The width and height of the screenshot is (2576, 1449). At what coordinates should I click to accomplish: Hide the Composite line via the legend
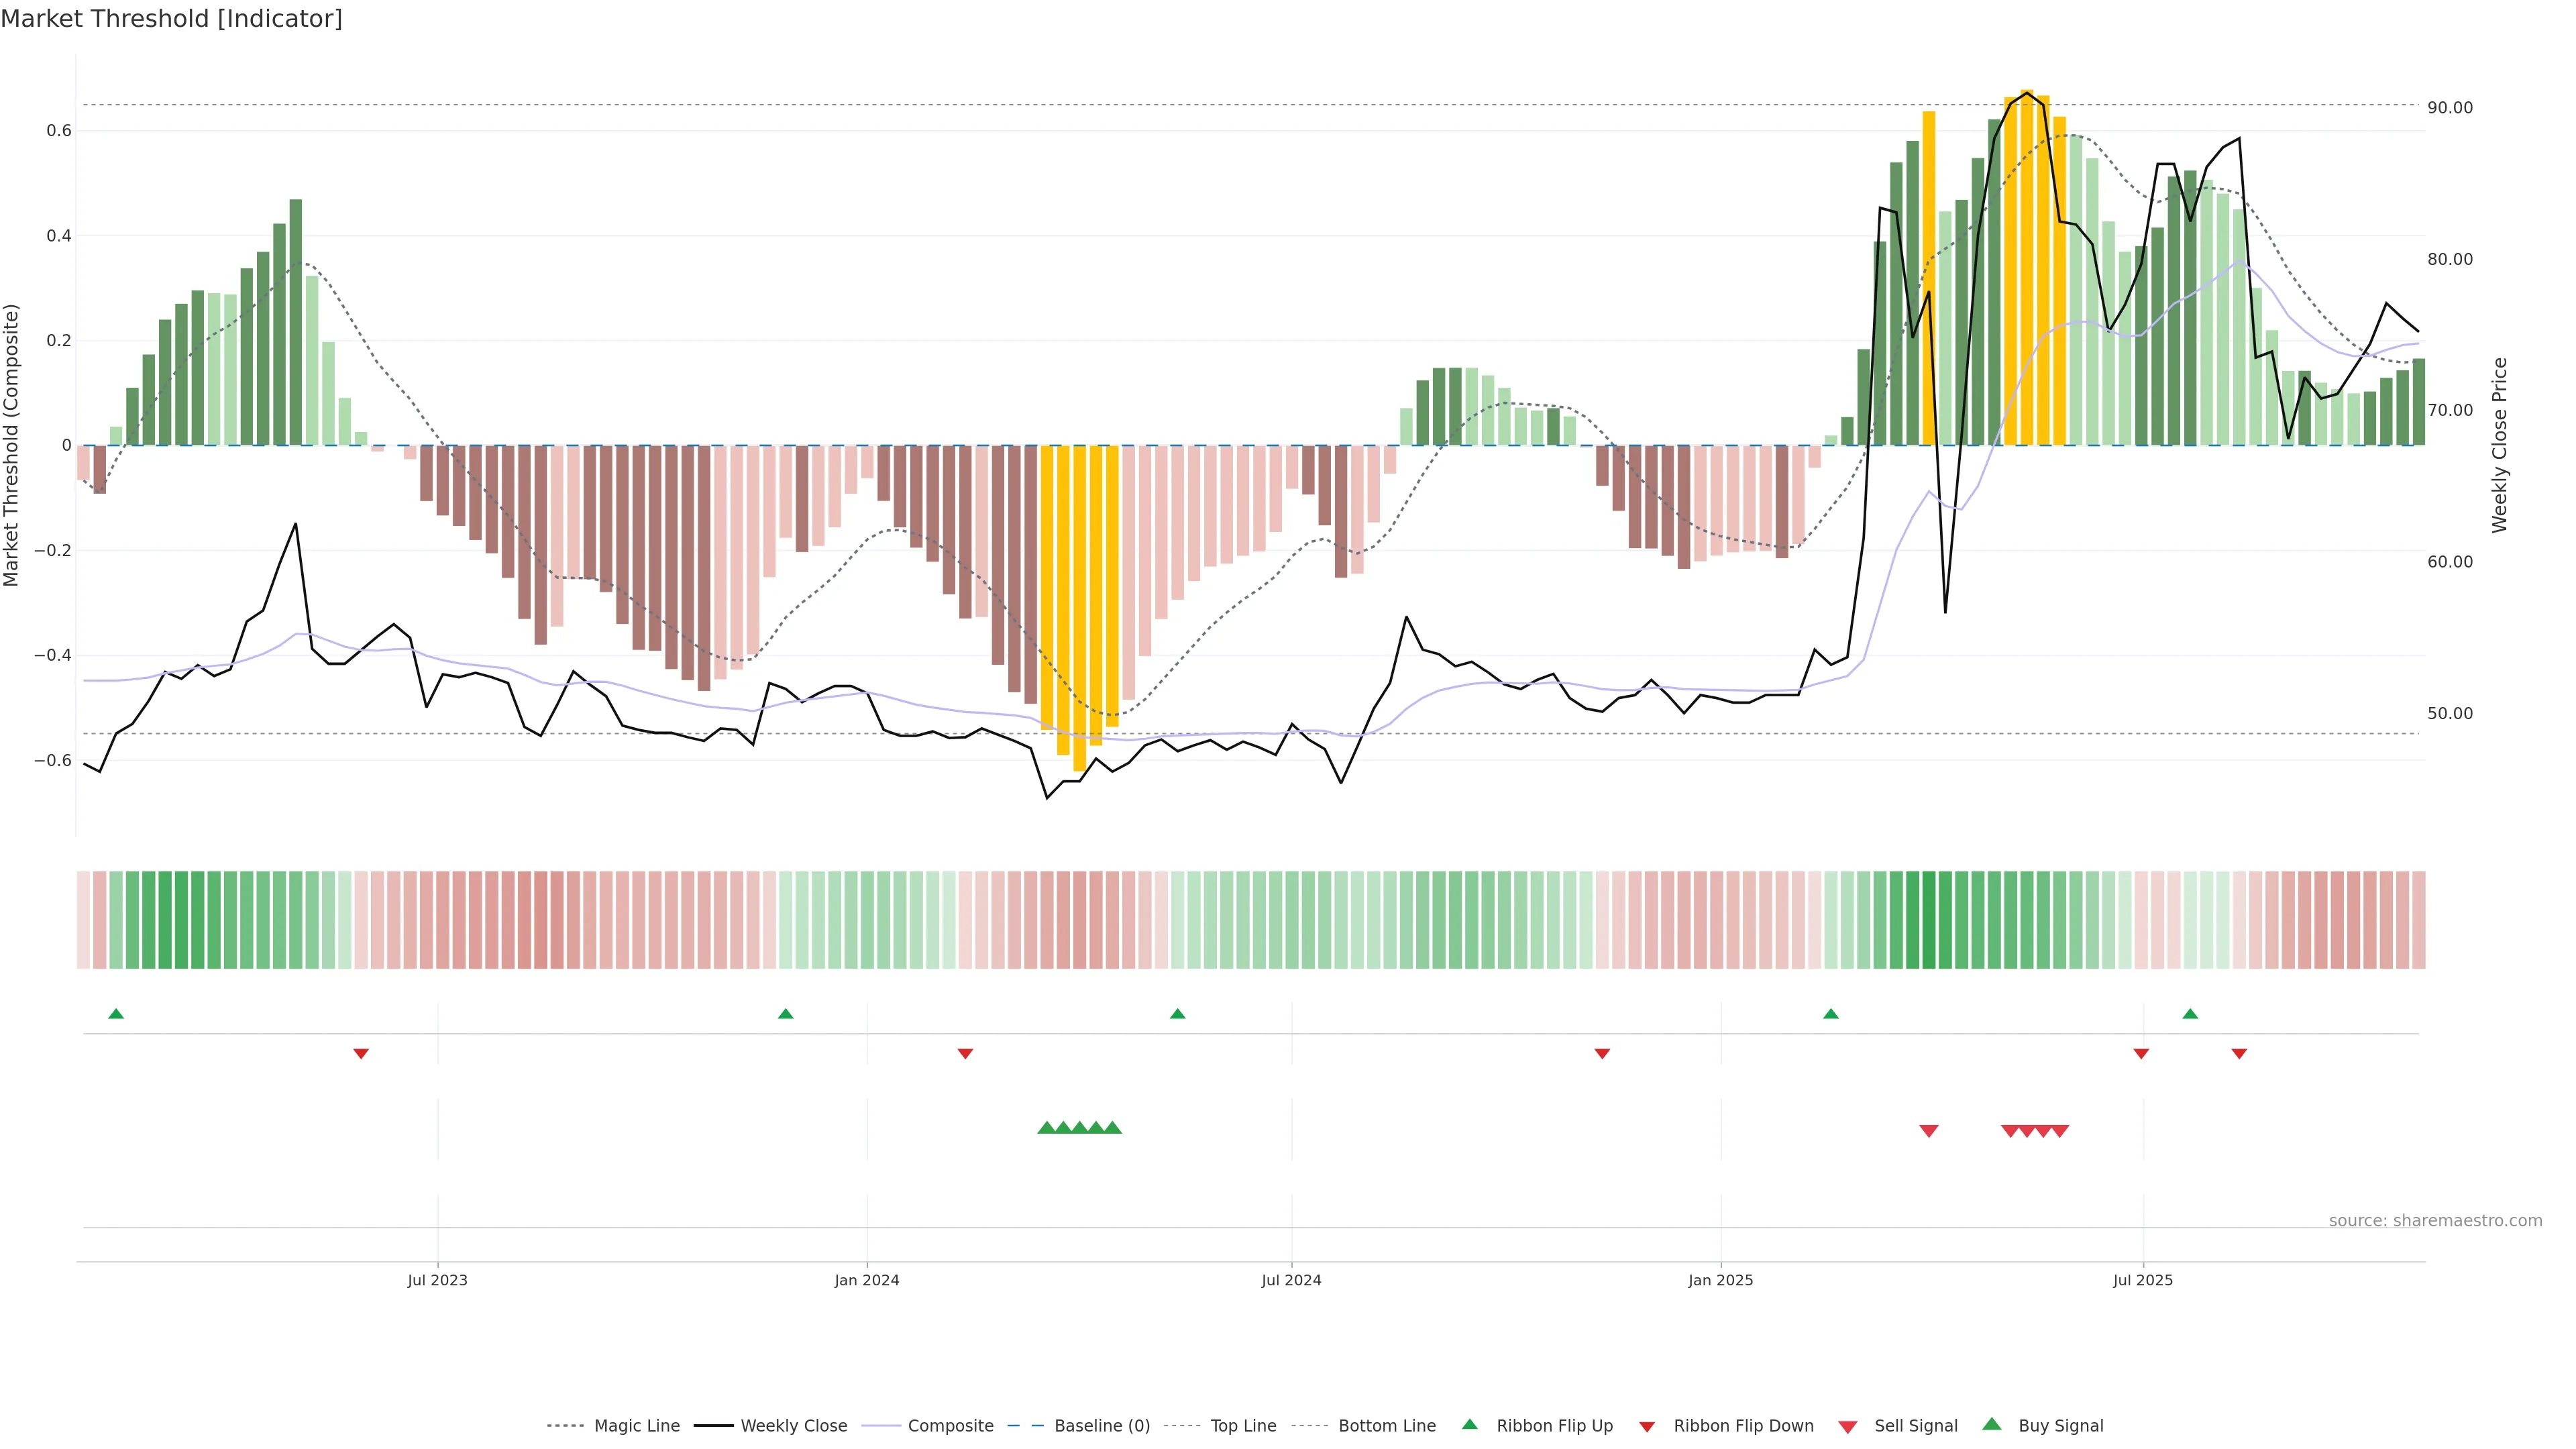[x=950, y=1426]
